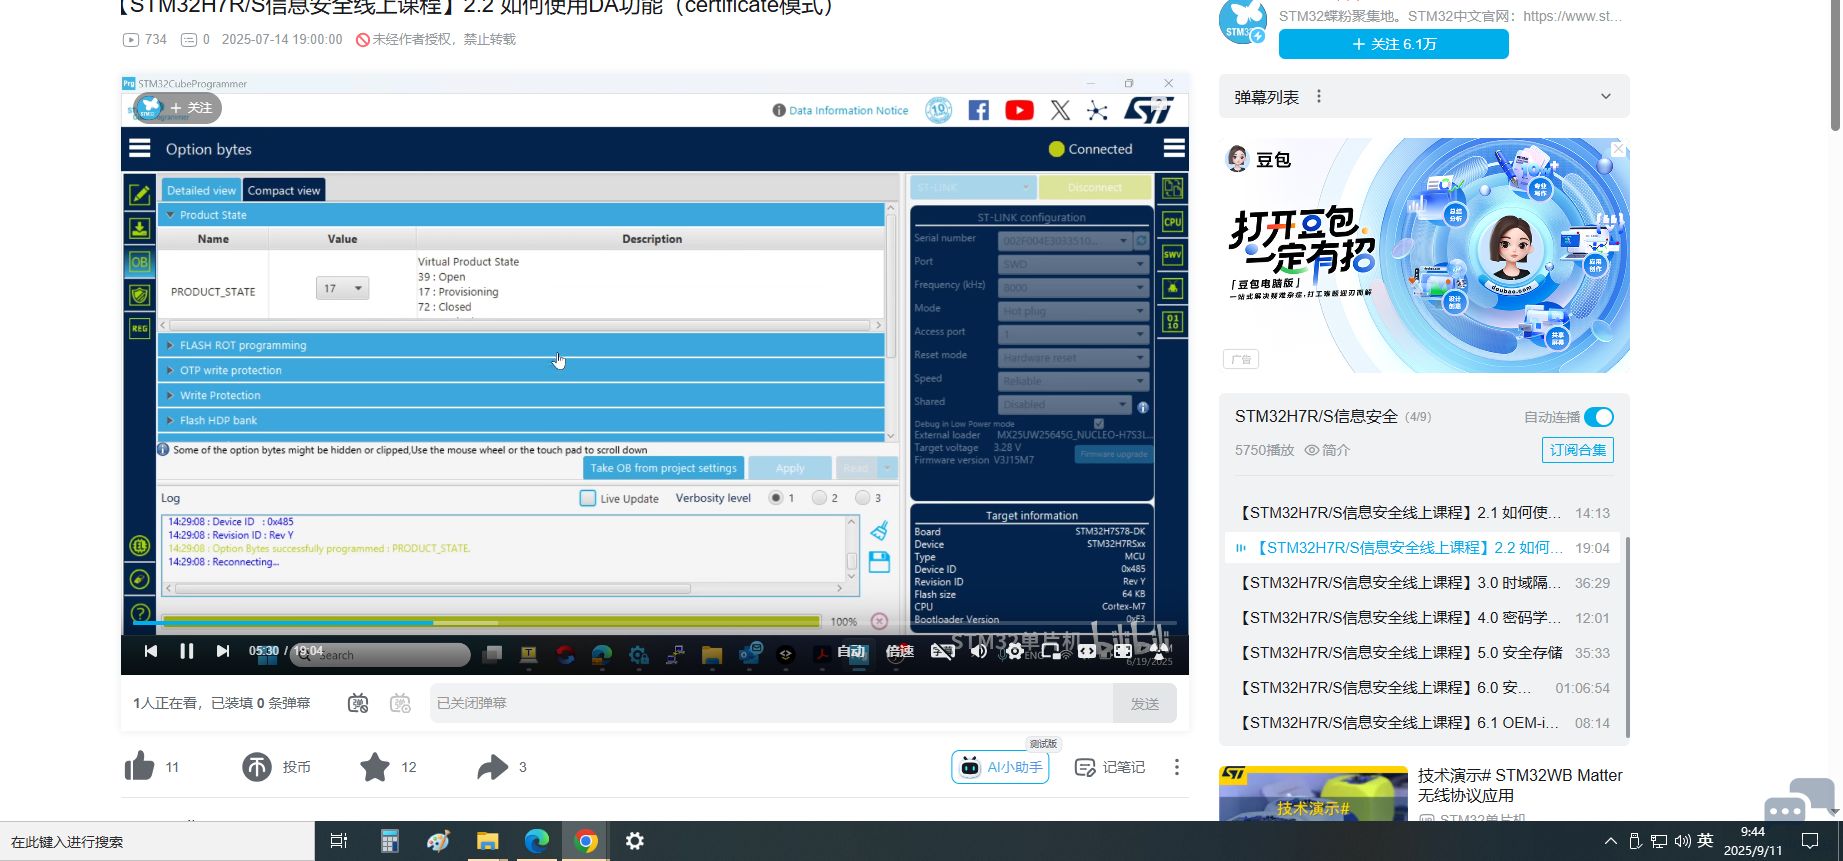The width and height of the screenshot is (1843, 861).
Task: Open 记笔记 note taking
Action: click(1109, 767)
